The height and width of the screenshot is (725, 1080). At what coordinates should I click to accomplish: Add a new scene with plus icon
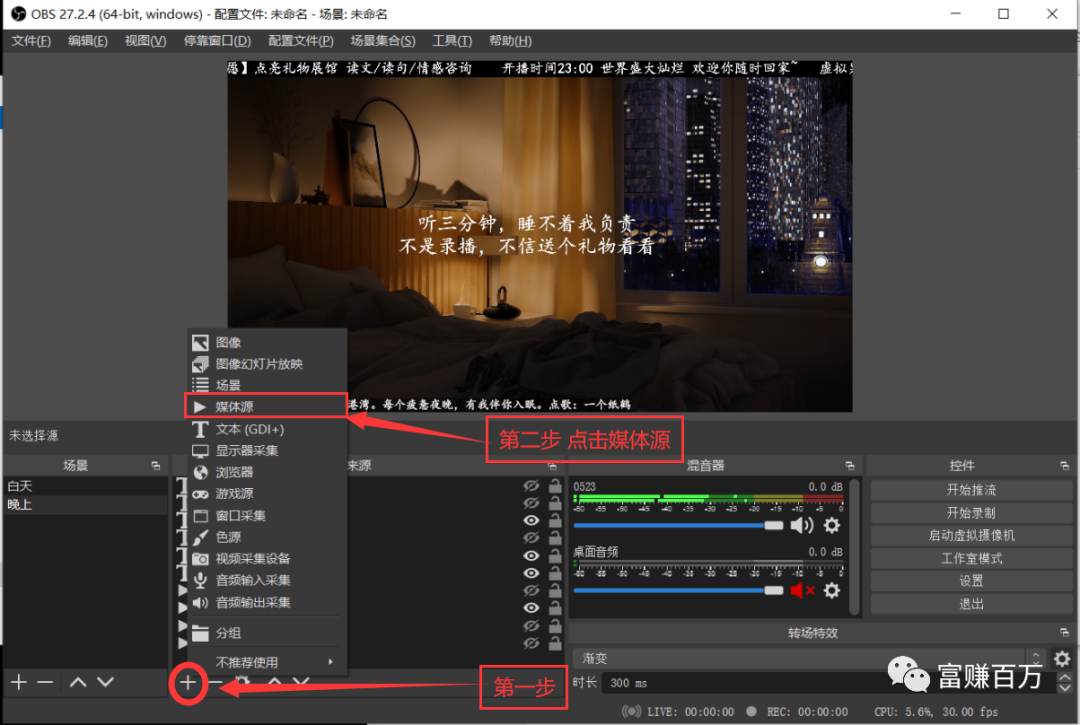coord(18,682)
